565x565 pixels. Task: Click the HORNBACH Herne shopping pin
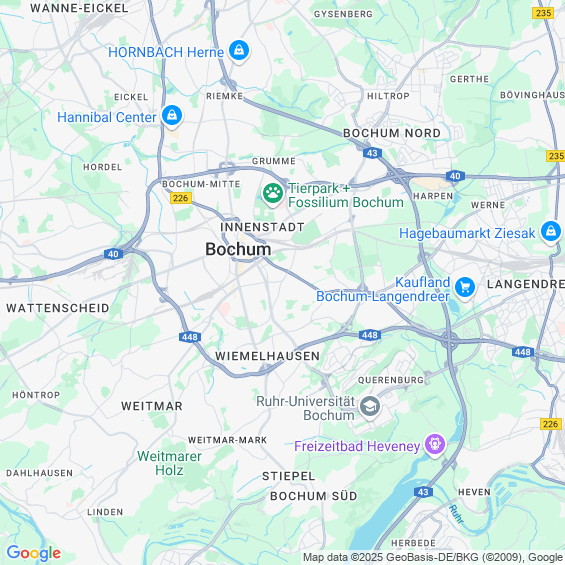[x=239, y=51]
